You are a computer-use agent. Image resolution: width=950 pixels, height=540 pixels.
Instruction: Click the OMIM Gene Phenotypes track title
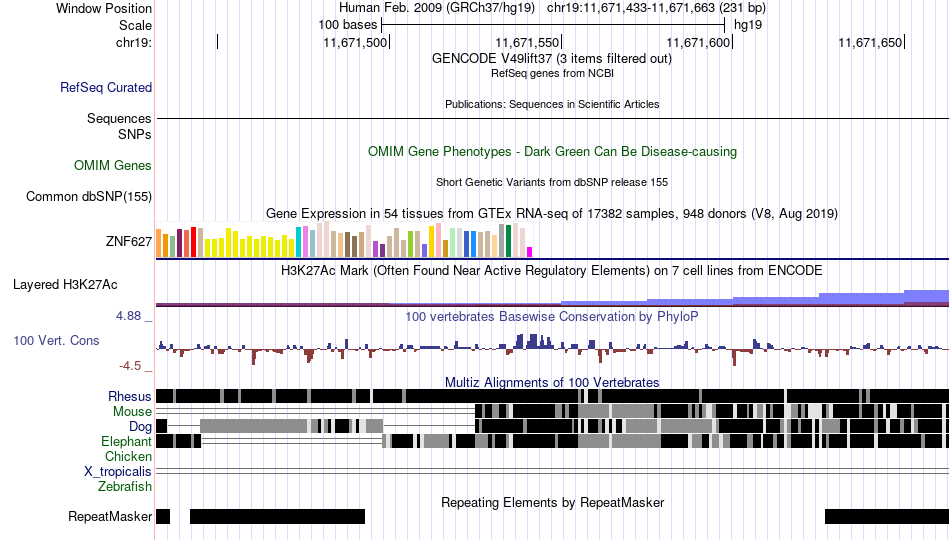(552, 152)
